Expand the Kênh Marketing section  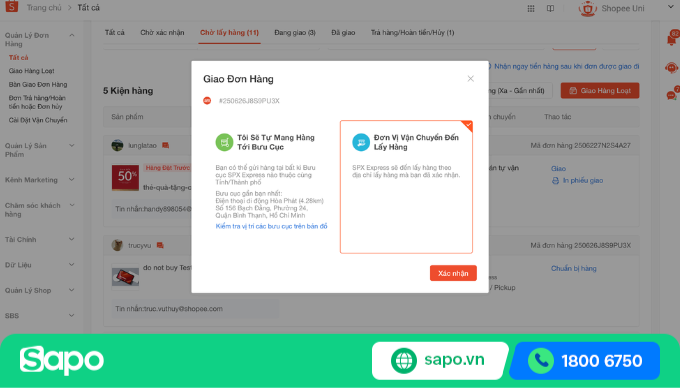[x=72, y=180]
